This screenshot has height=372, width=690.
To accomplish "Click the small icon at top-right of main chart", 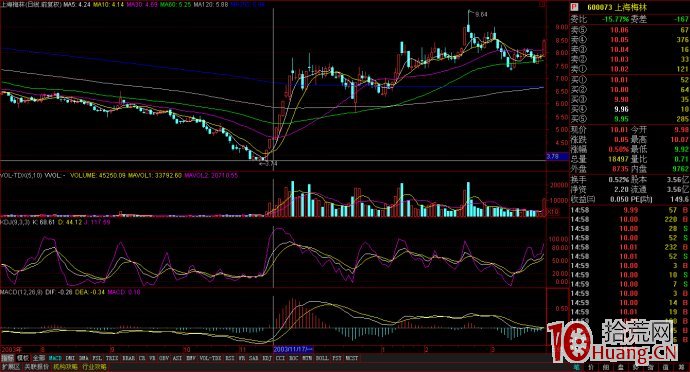I will (542, 5).
